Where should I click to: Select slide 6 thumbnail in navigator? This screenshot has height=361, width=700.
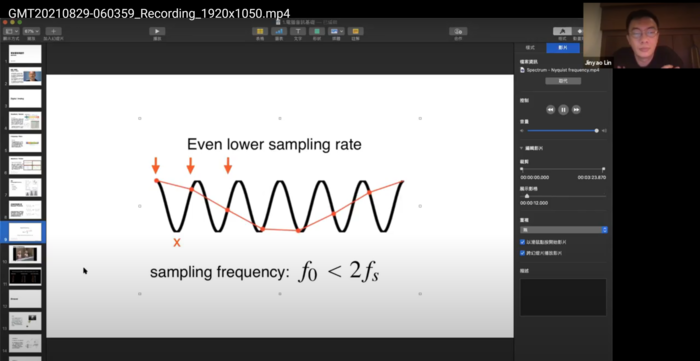[25, 166]
